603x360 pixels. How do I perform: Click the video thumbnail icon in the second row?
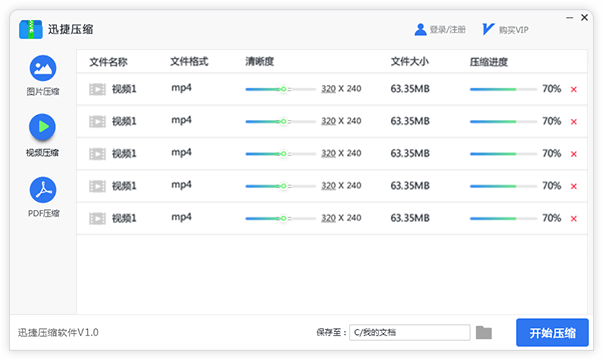click(x=97, y=122)
